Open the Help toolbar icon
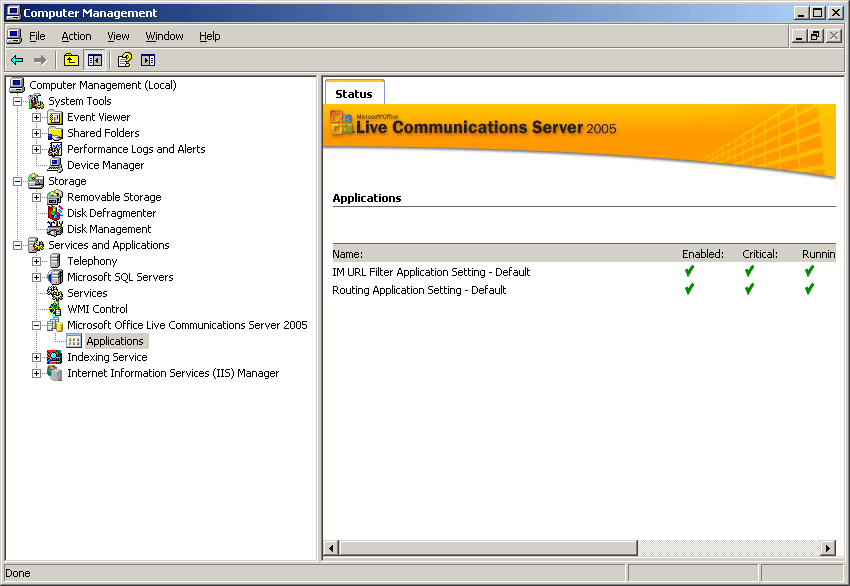The image size is (850, 586). pyautogui.click(x=125, y=60)
